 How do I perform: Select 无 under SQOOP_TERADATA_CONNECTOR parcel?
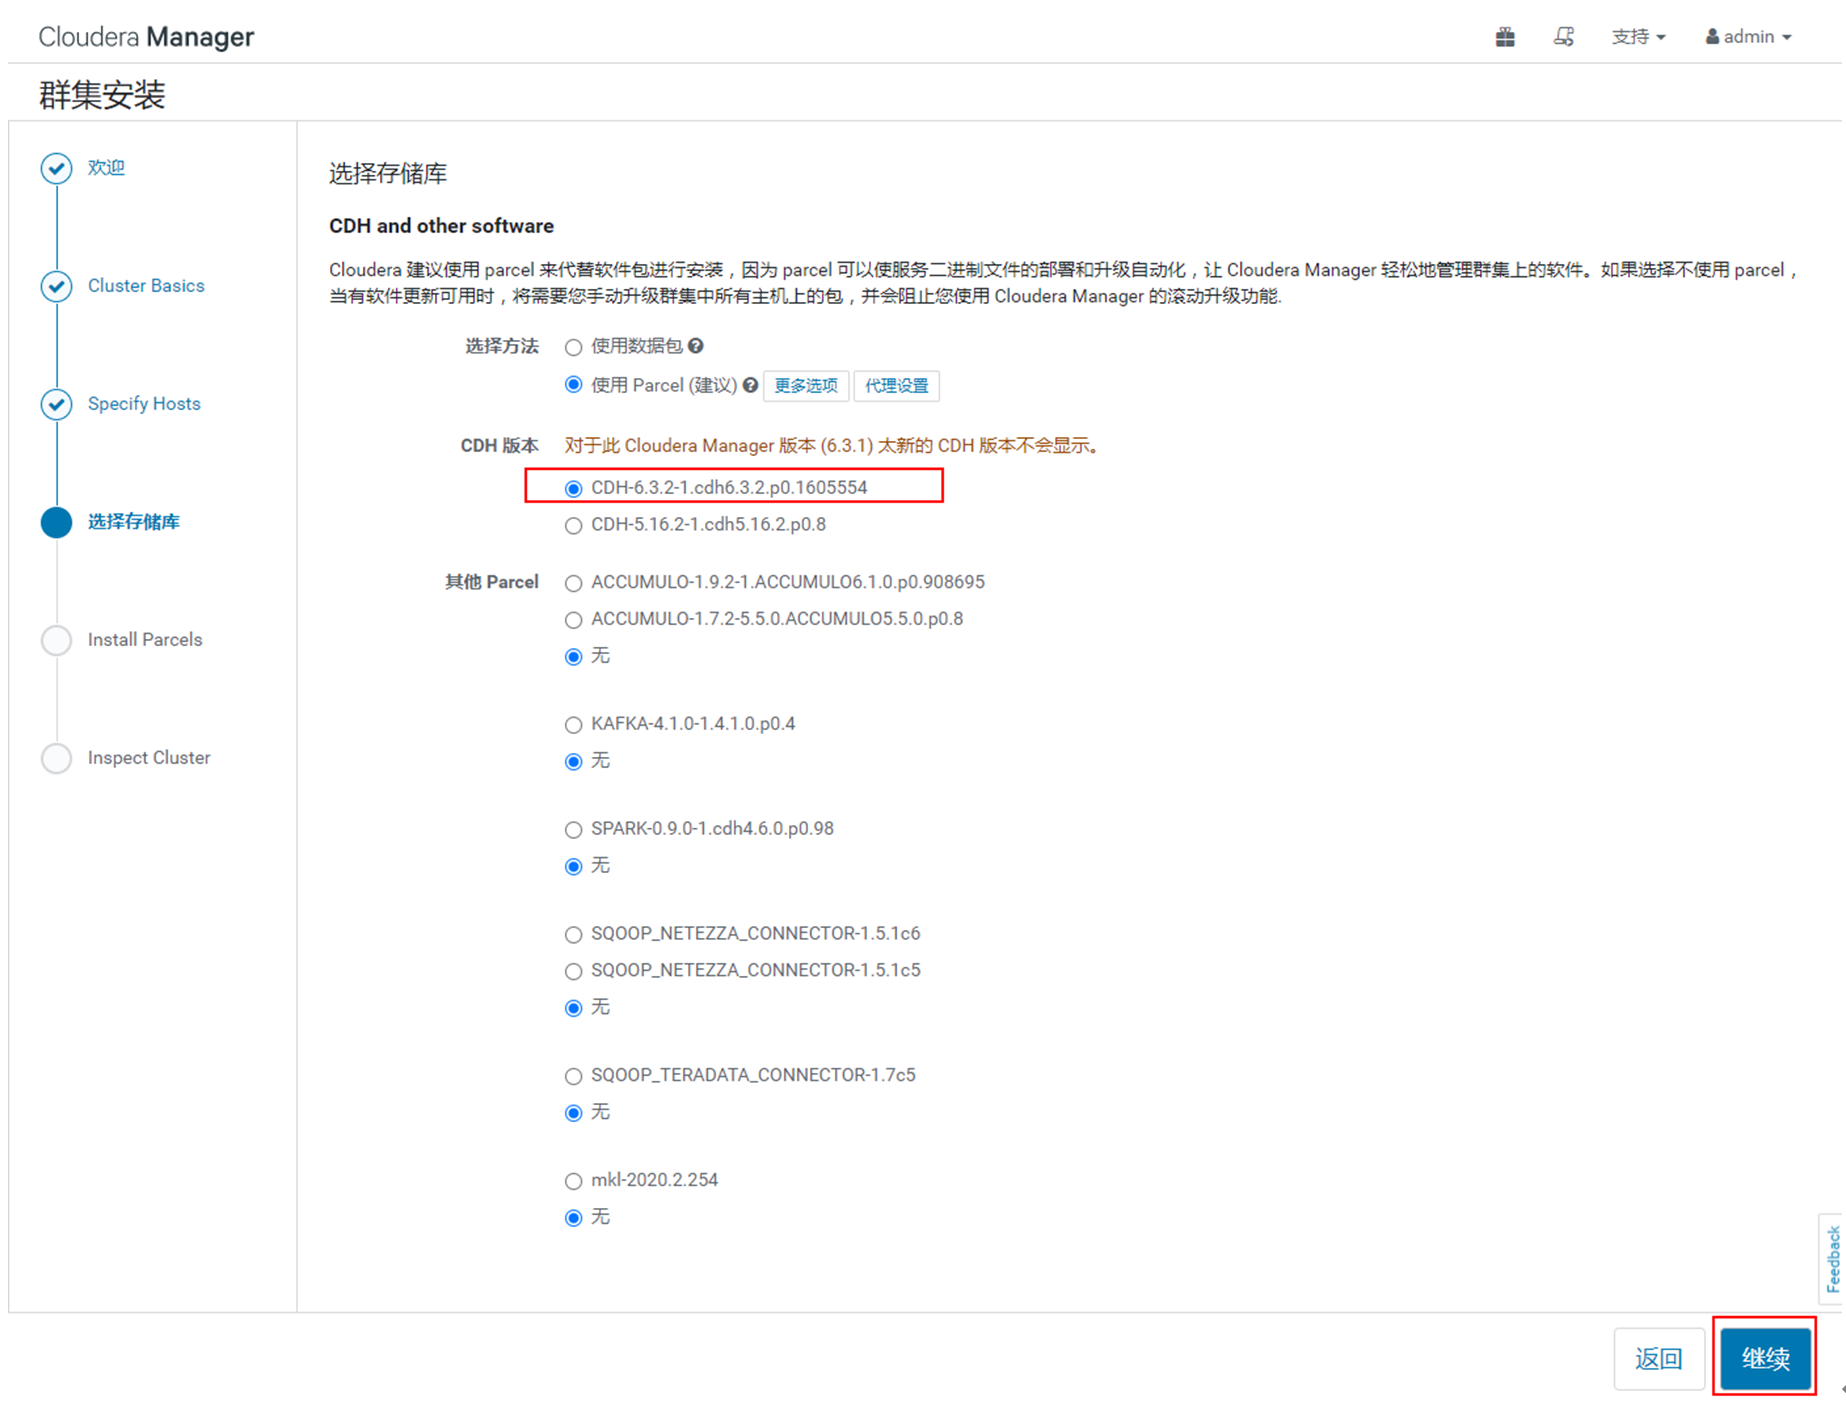pos(573,1113)
